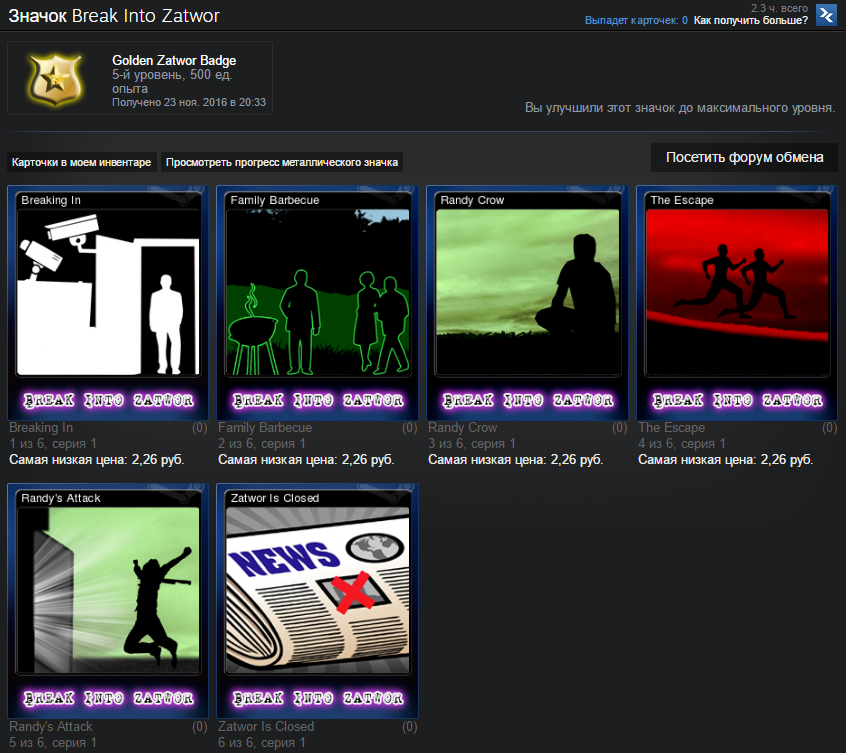Open the Family Barbecue card thumbnail
Viewport: 846px width, 753px height.
[318, 303]
